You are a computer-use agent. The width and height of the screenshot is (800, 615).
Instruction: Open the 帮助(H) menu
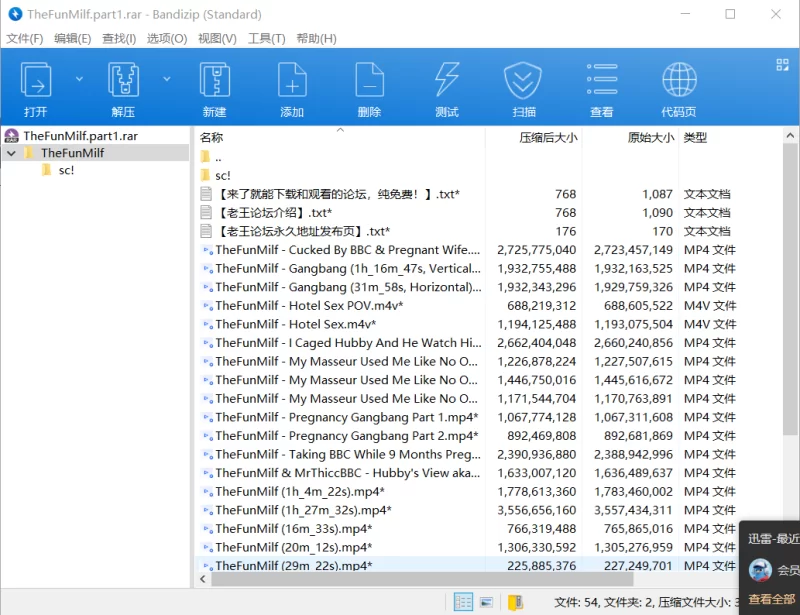tap(316, 39)
